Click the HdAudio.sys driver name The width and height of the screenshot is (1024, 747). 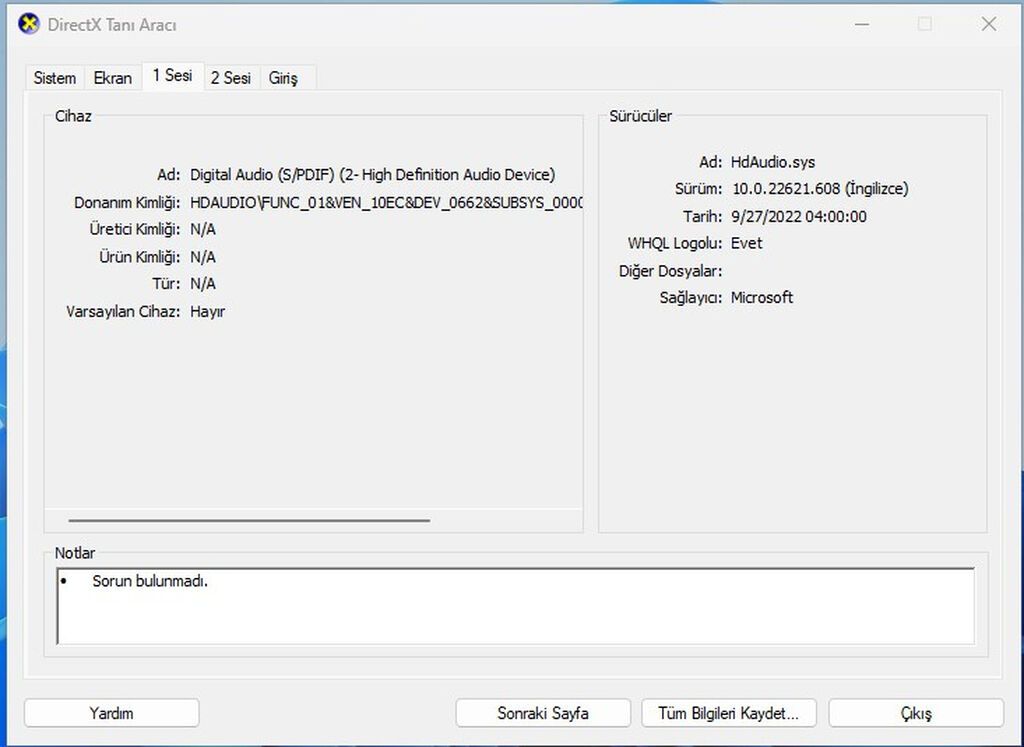pyautogui.click(x=773, y=162)
